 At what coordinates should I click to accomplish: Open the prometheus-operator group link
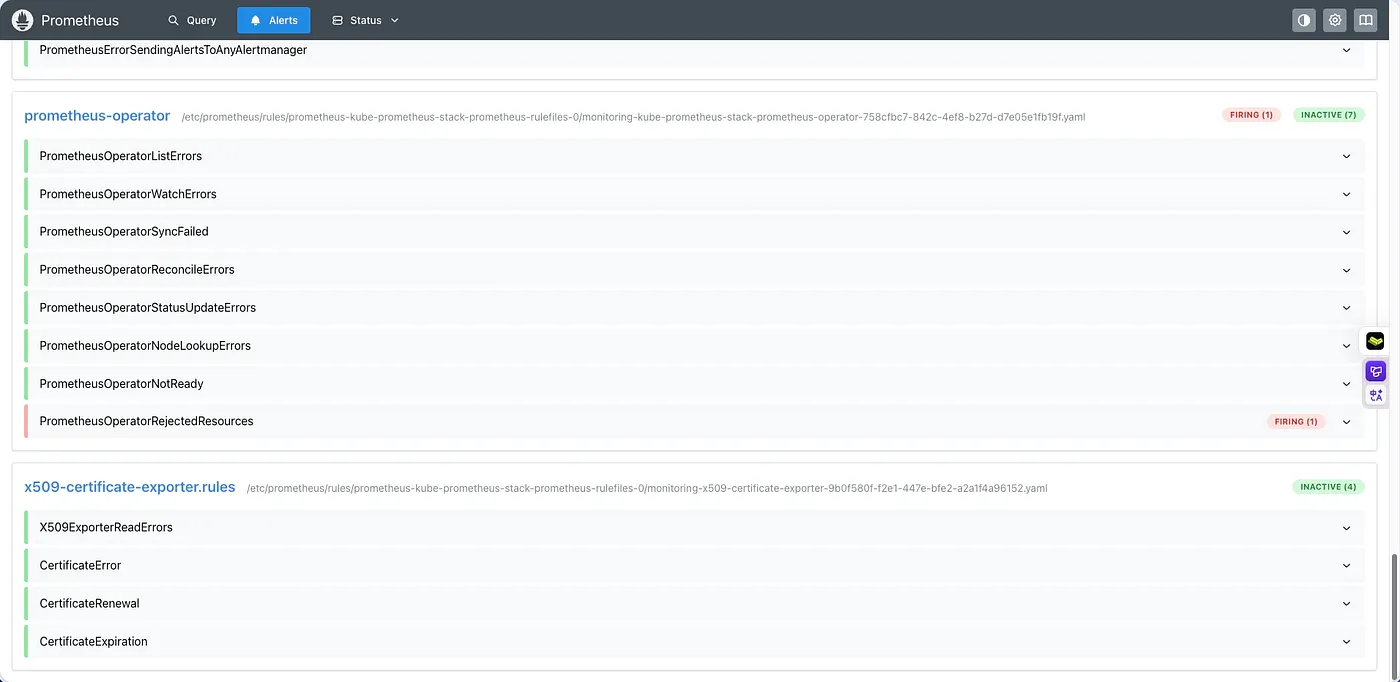[97, 116]
